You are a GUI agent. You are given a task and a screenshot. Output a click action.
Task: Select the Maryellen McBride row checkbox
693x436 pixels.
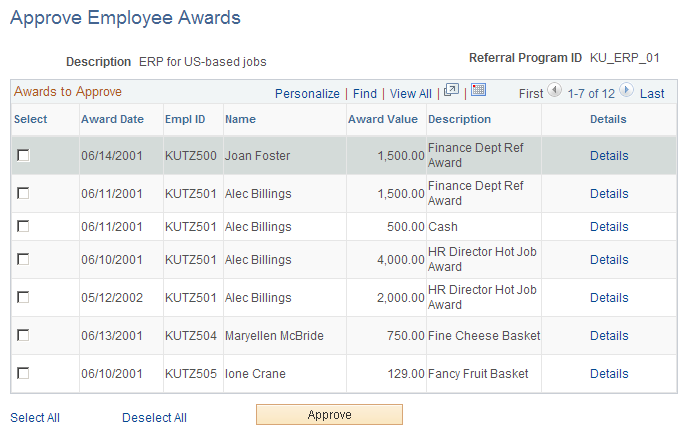(23, 335)
